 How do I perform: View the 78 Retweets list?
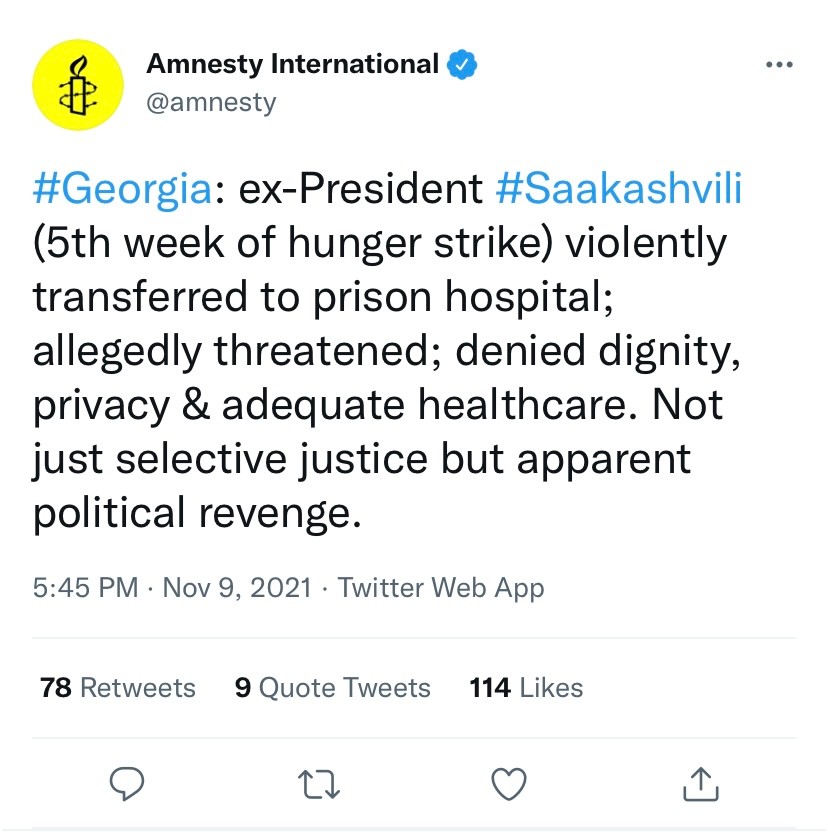tap(118, 688)
